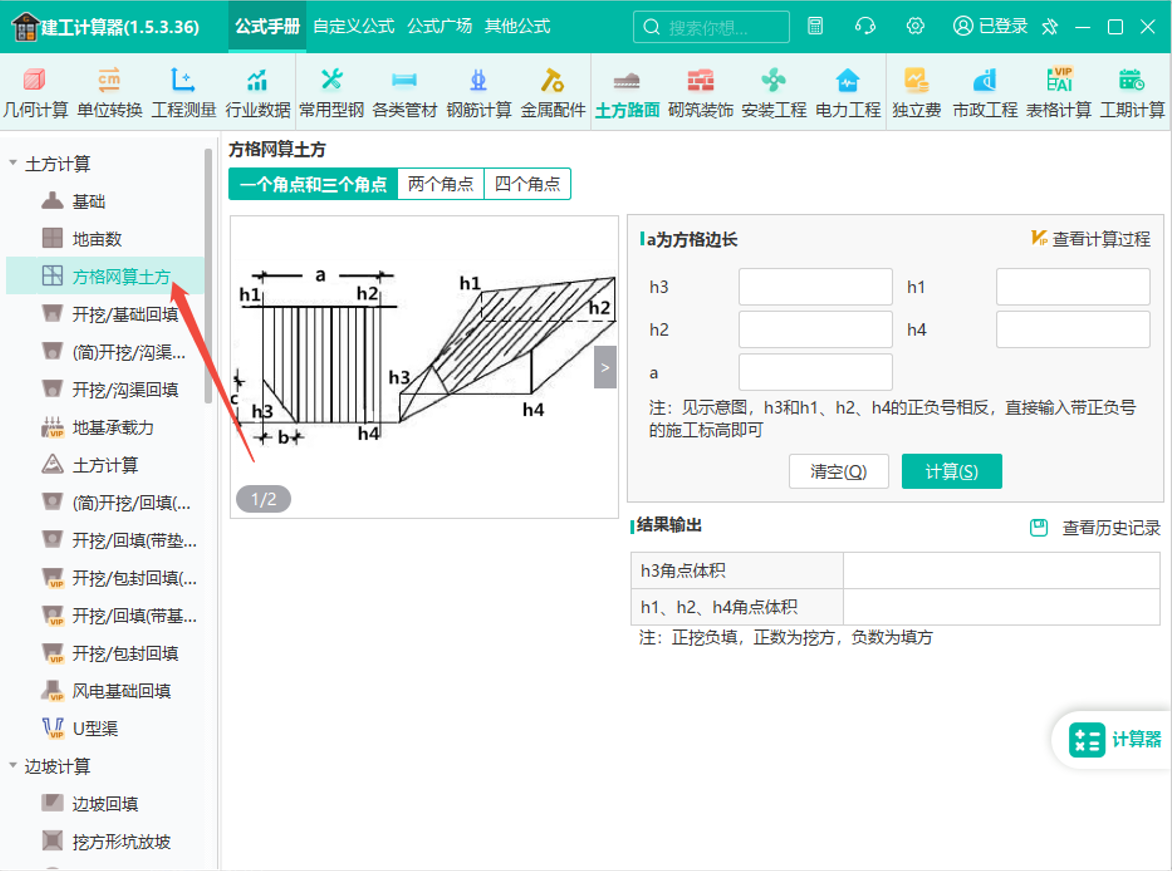Open customer service headset icon
This screenshot has height=871, width=1173.
866,26
